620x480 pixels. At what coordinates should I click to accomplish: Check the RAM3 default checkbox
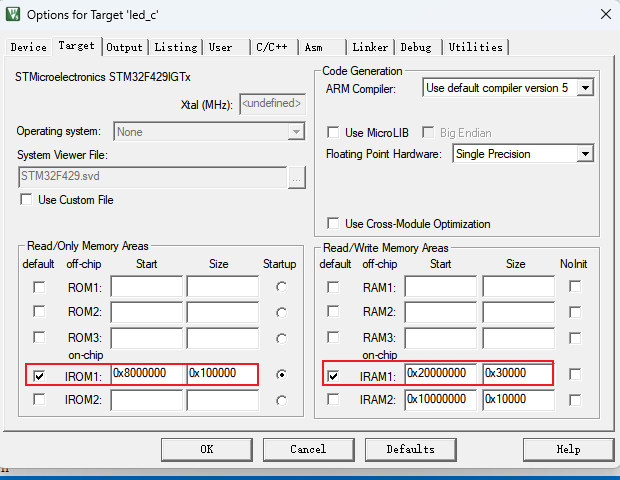point(333,338)
